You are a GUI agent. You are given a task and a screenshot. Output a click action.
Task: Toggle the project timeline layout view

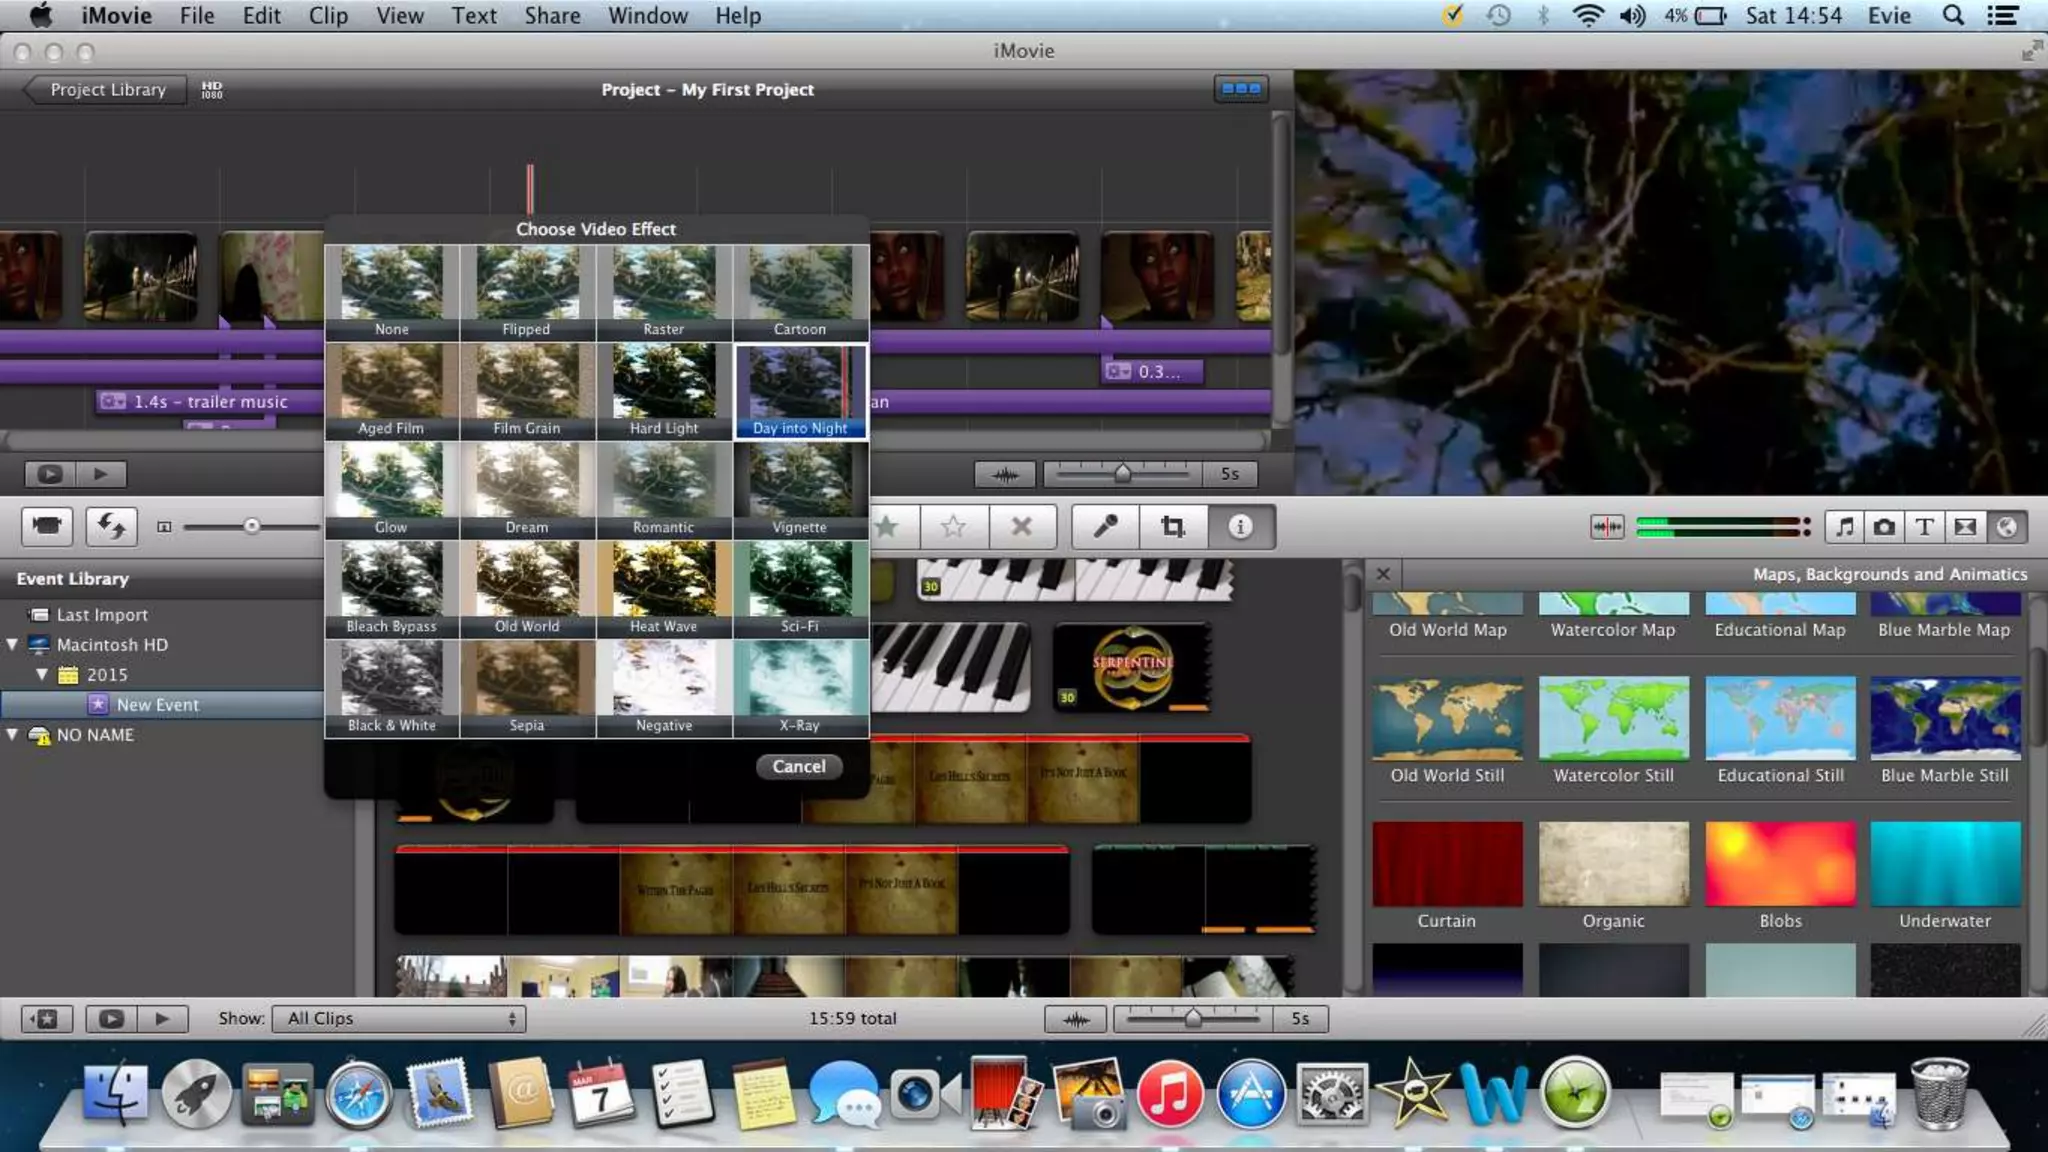point(1241,89)
